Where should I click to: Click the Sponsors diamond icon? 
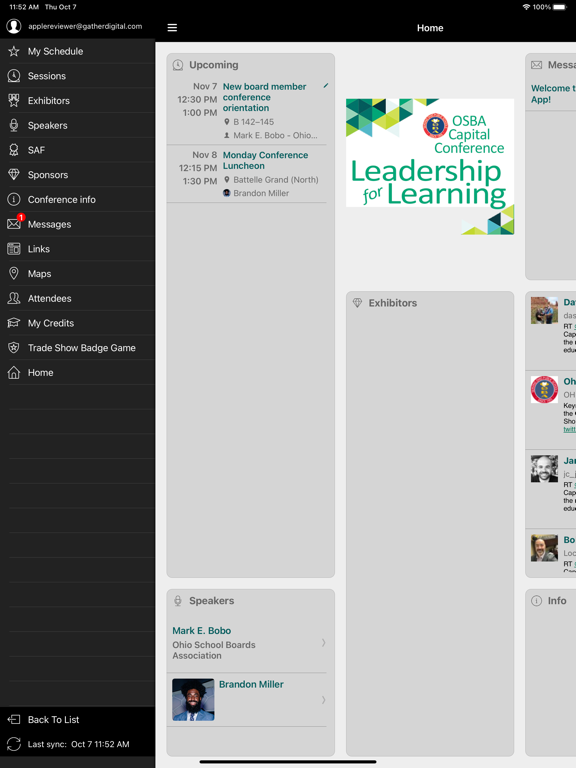click(14, 174)
